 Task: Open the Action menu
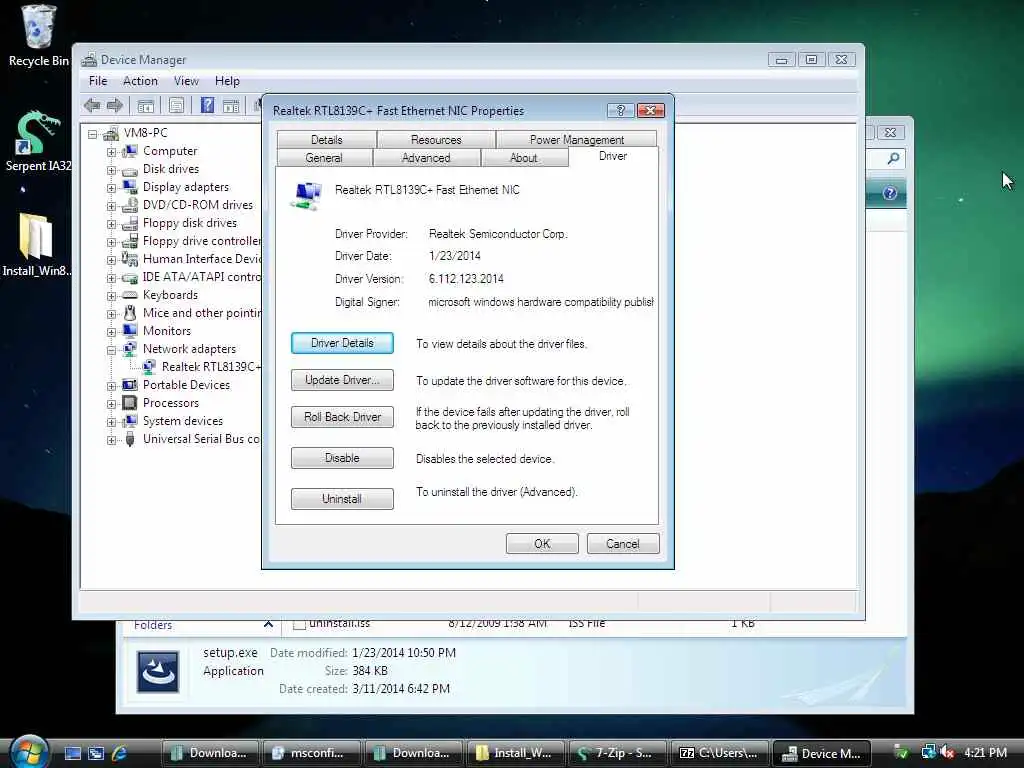coord(140,81)
